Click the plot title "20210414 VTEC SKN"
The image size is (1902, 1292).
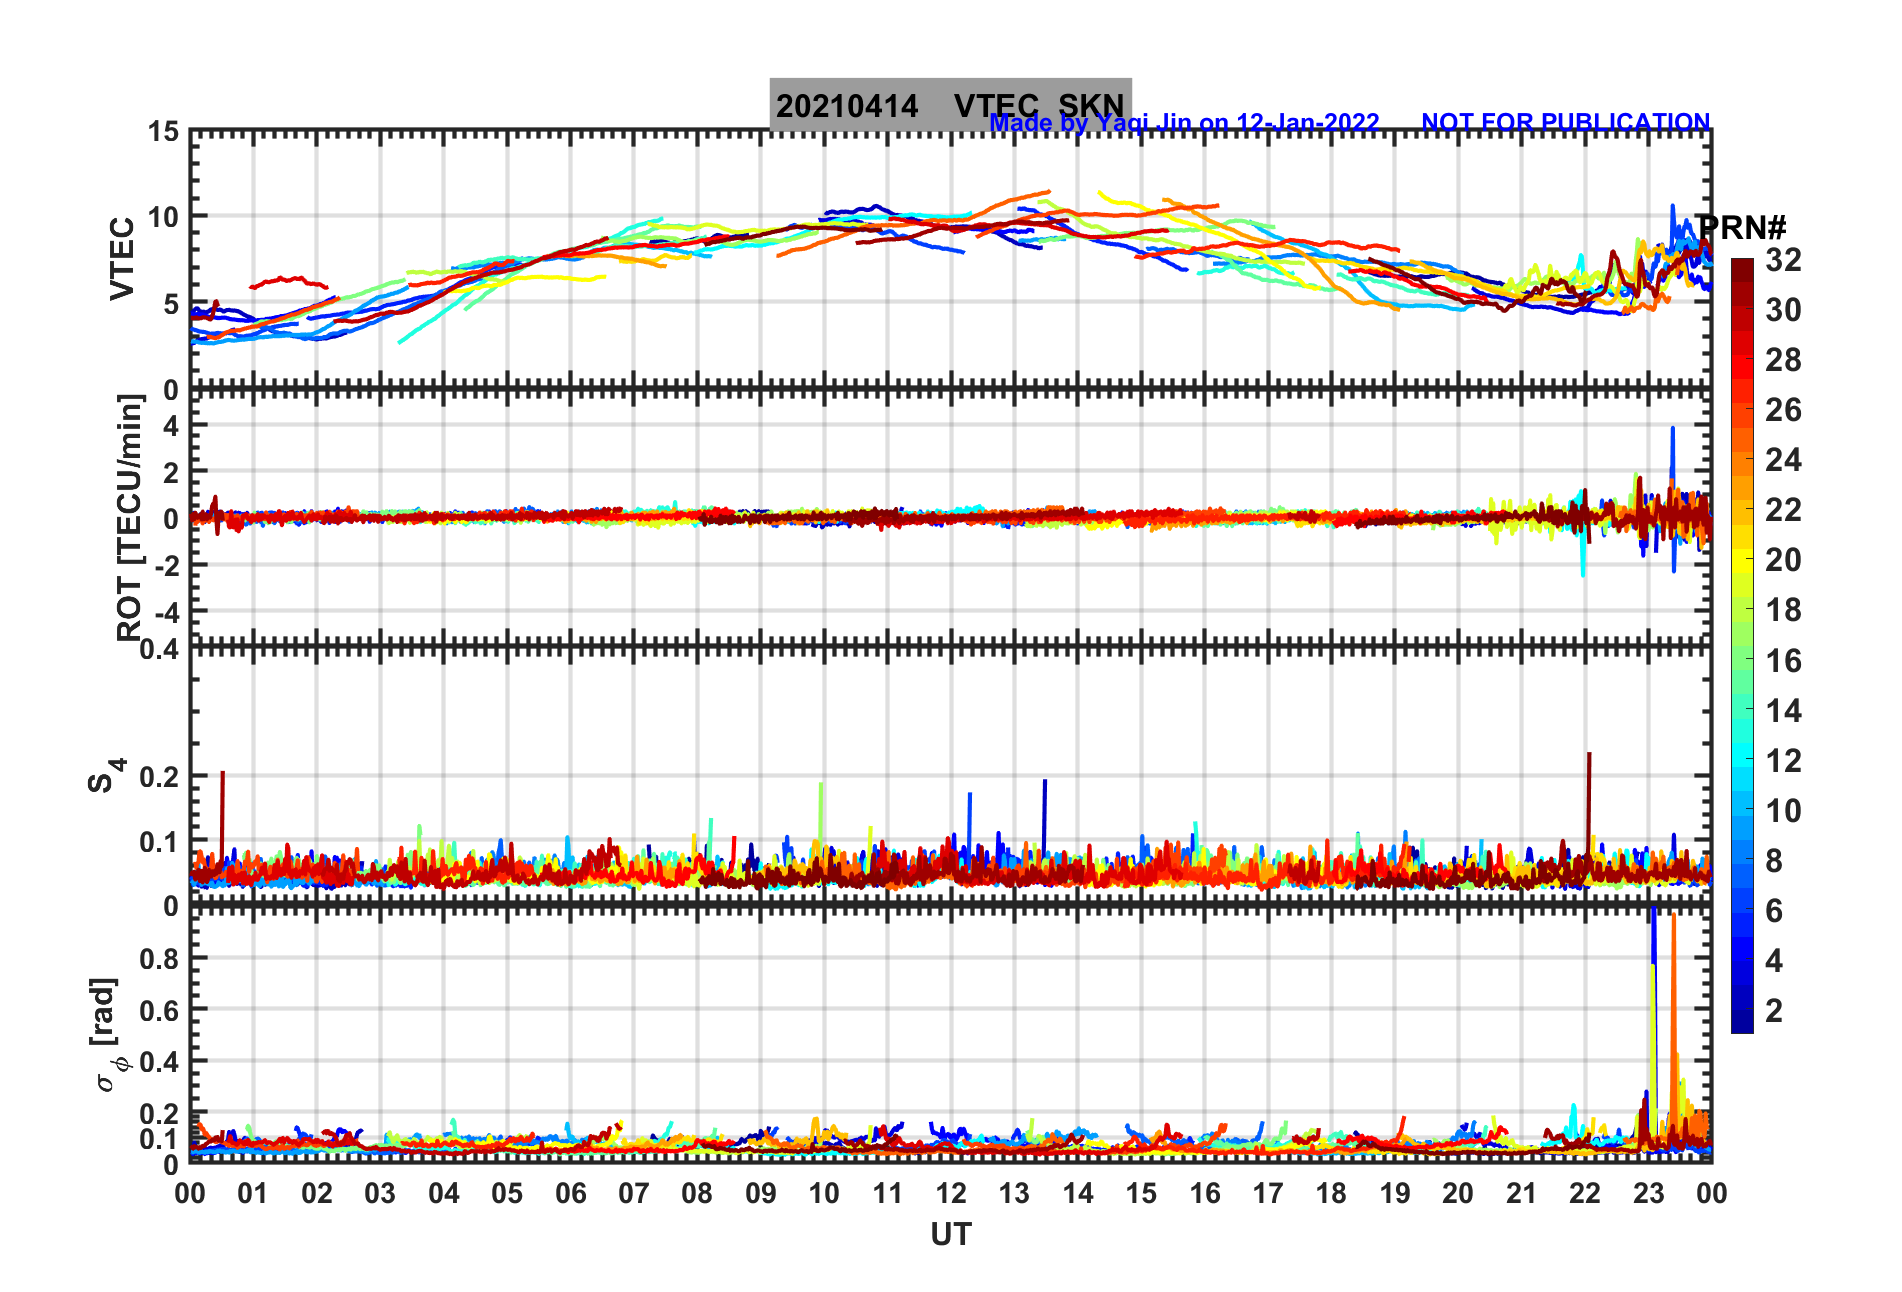(x=950, y=105)
